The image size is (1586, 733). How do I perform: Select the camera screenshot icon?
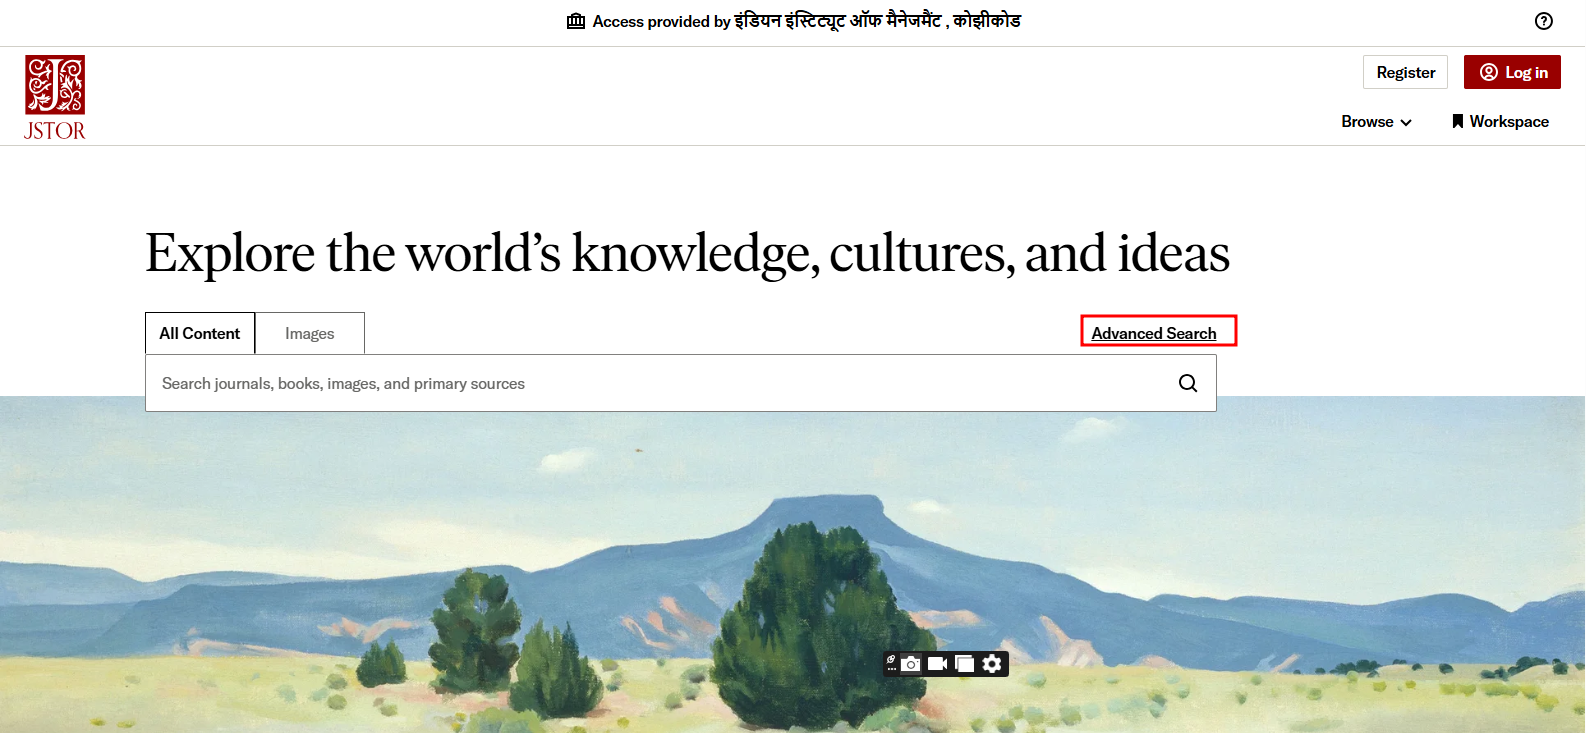[x=911, y=664]
